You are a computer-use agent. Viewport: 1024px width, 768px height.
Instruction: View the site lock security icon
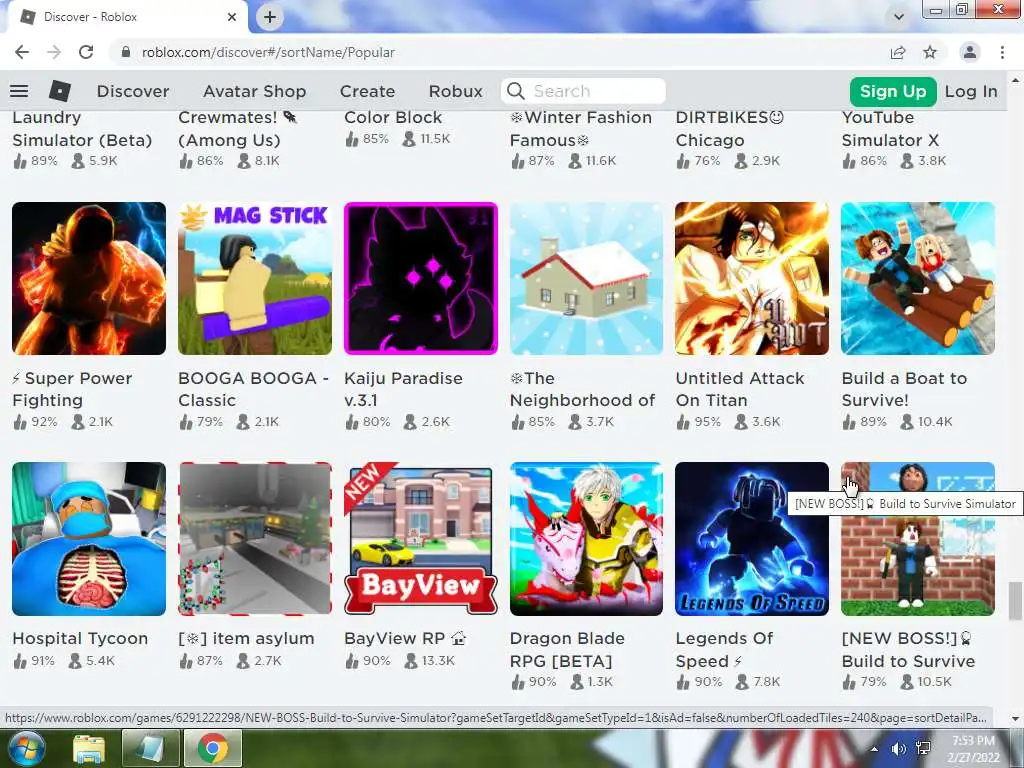pos(126,52)
